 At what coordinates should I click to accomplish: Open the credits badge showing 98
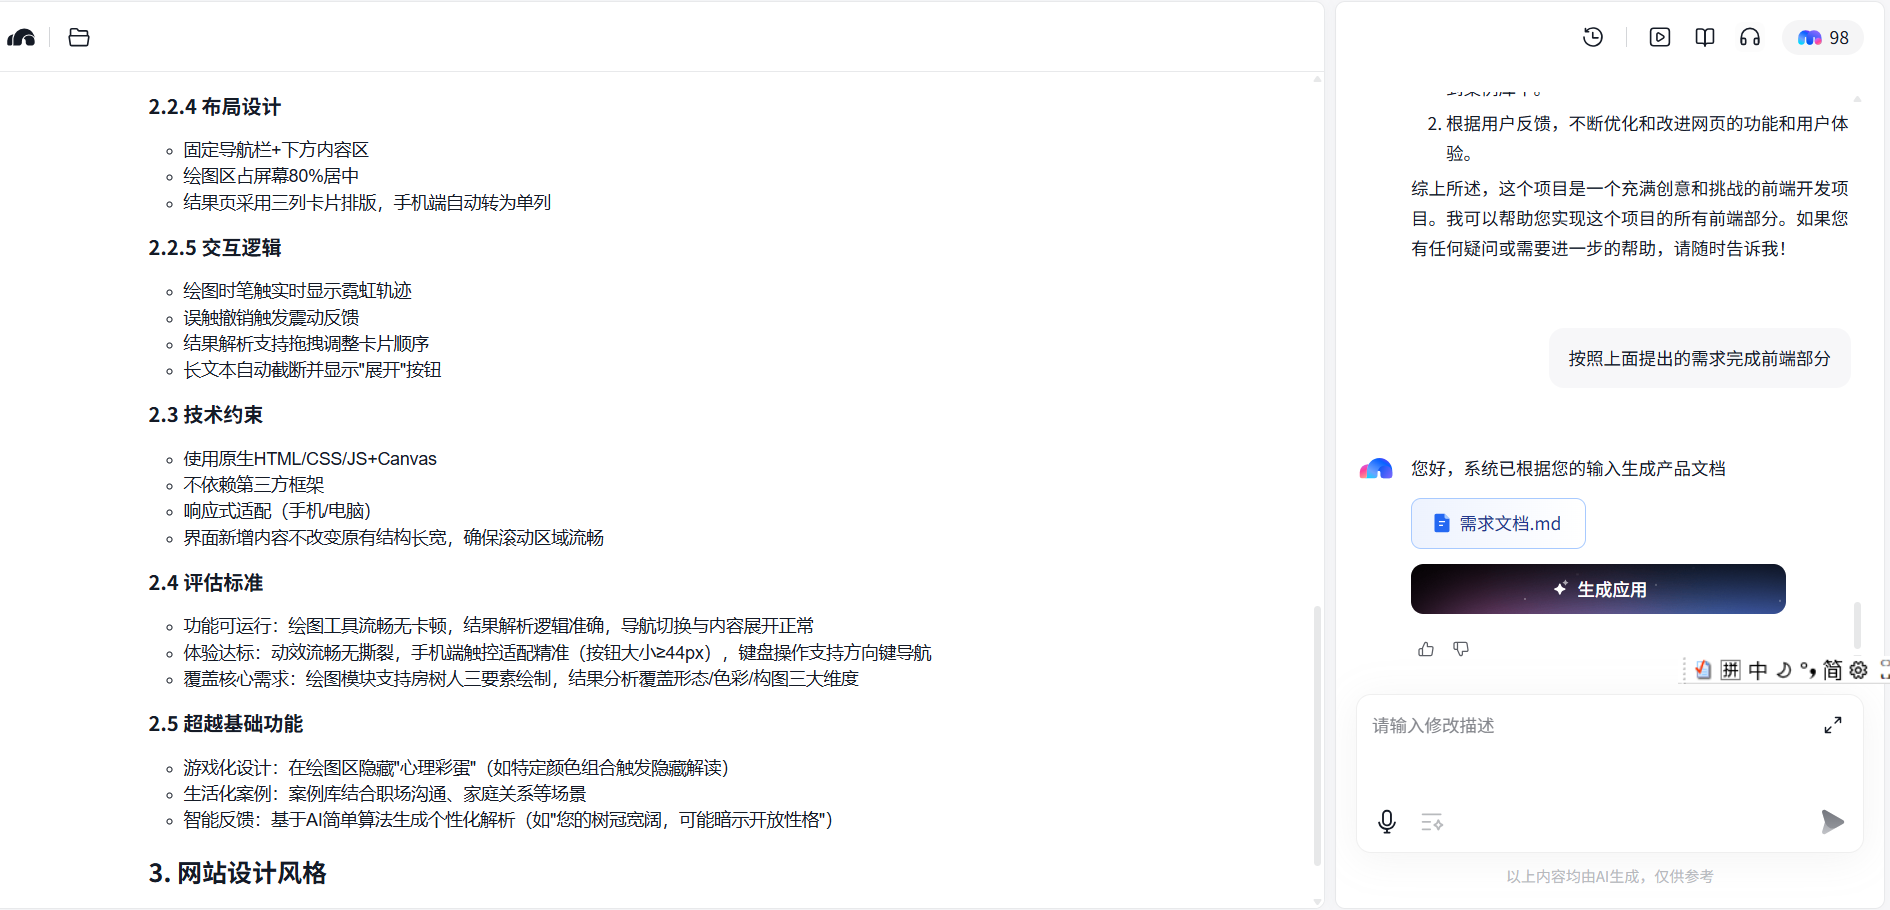point(1823,38)
